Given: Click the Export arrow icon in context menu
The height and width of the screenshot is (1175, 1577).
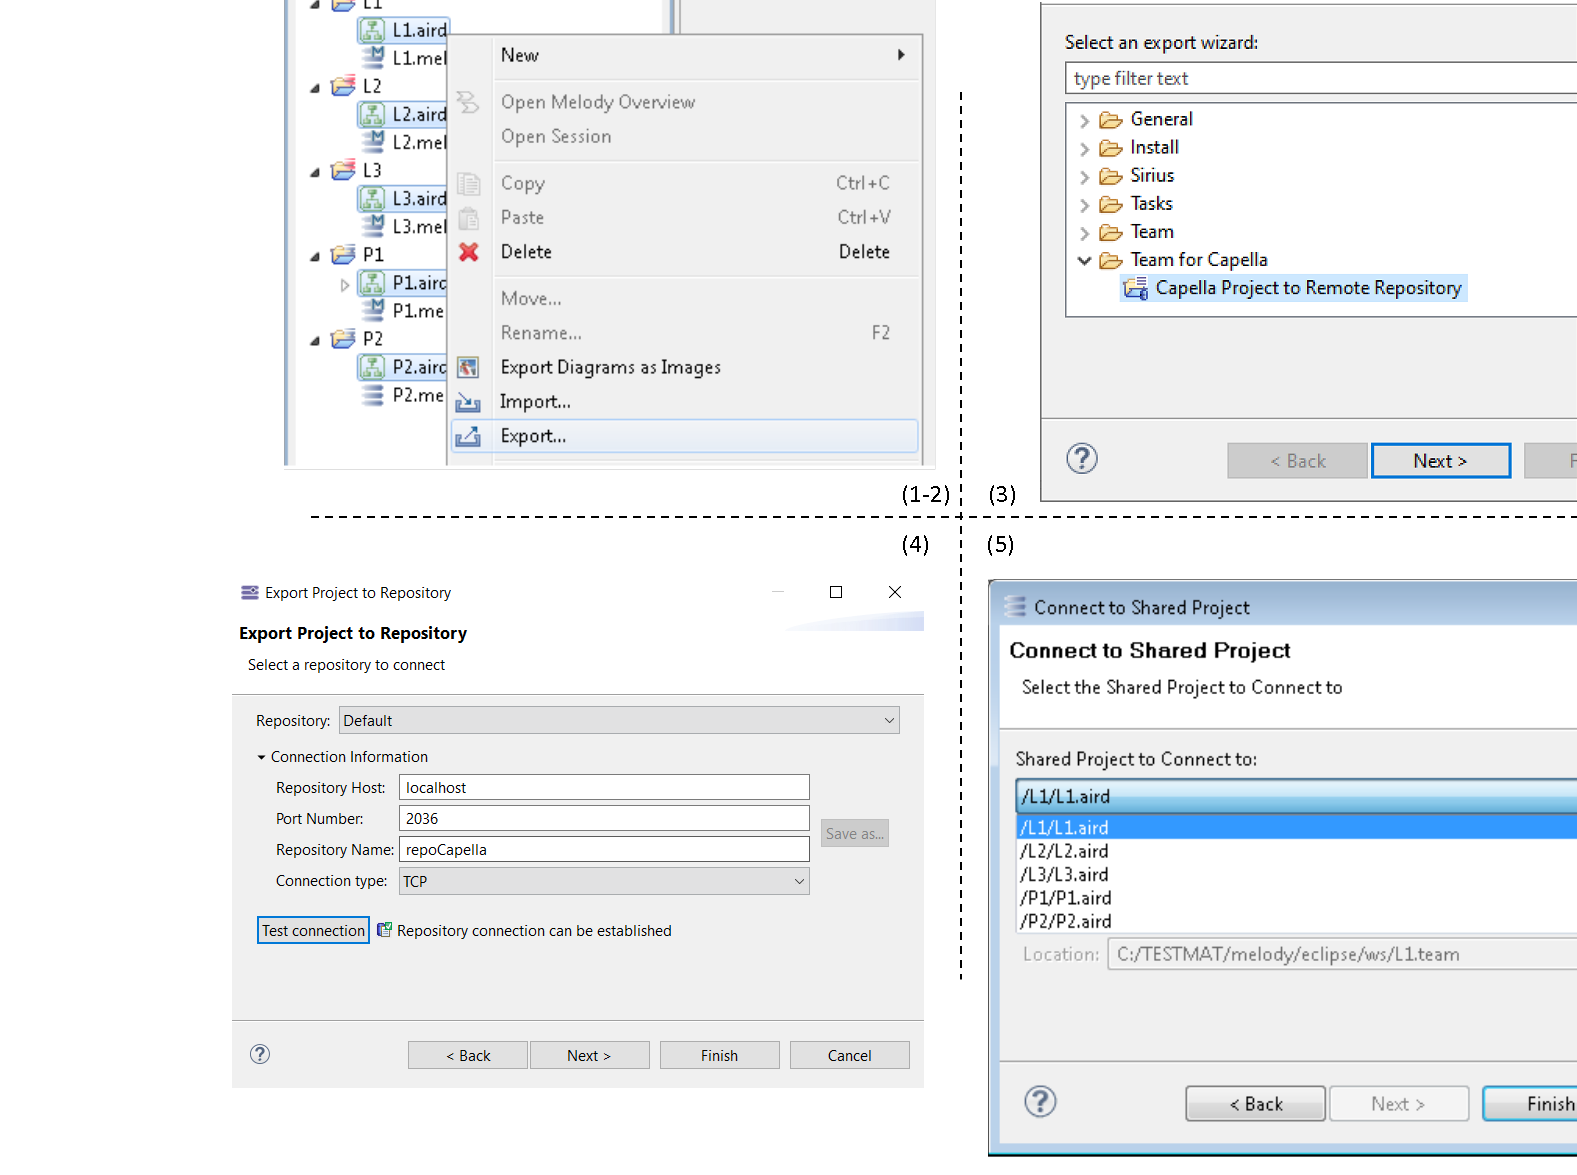Looking at the screenshot, I should pos(468,436).
